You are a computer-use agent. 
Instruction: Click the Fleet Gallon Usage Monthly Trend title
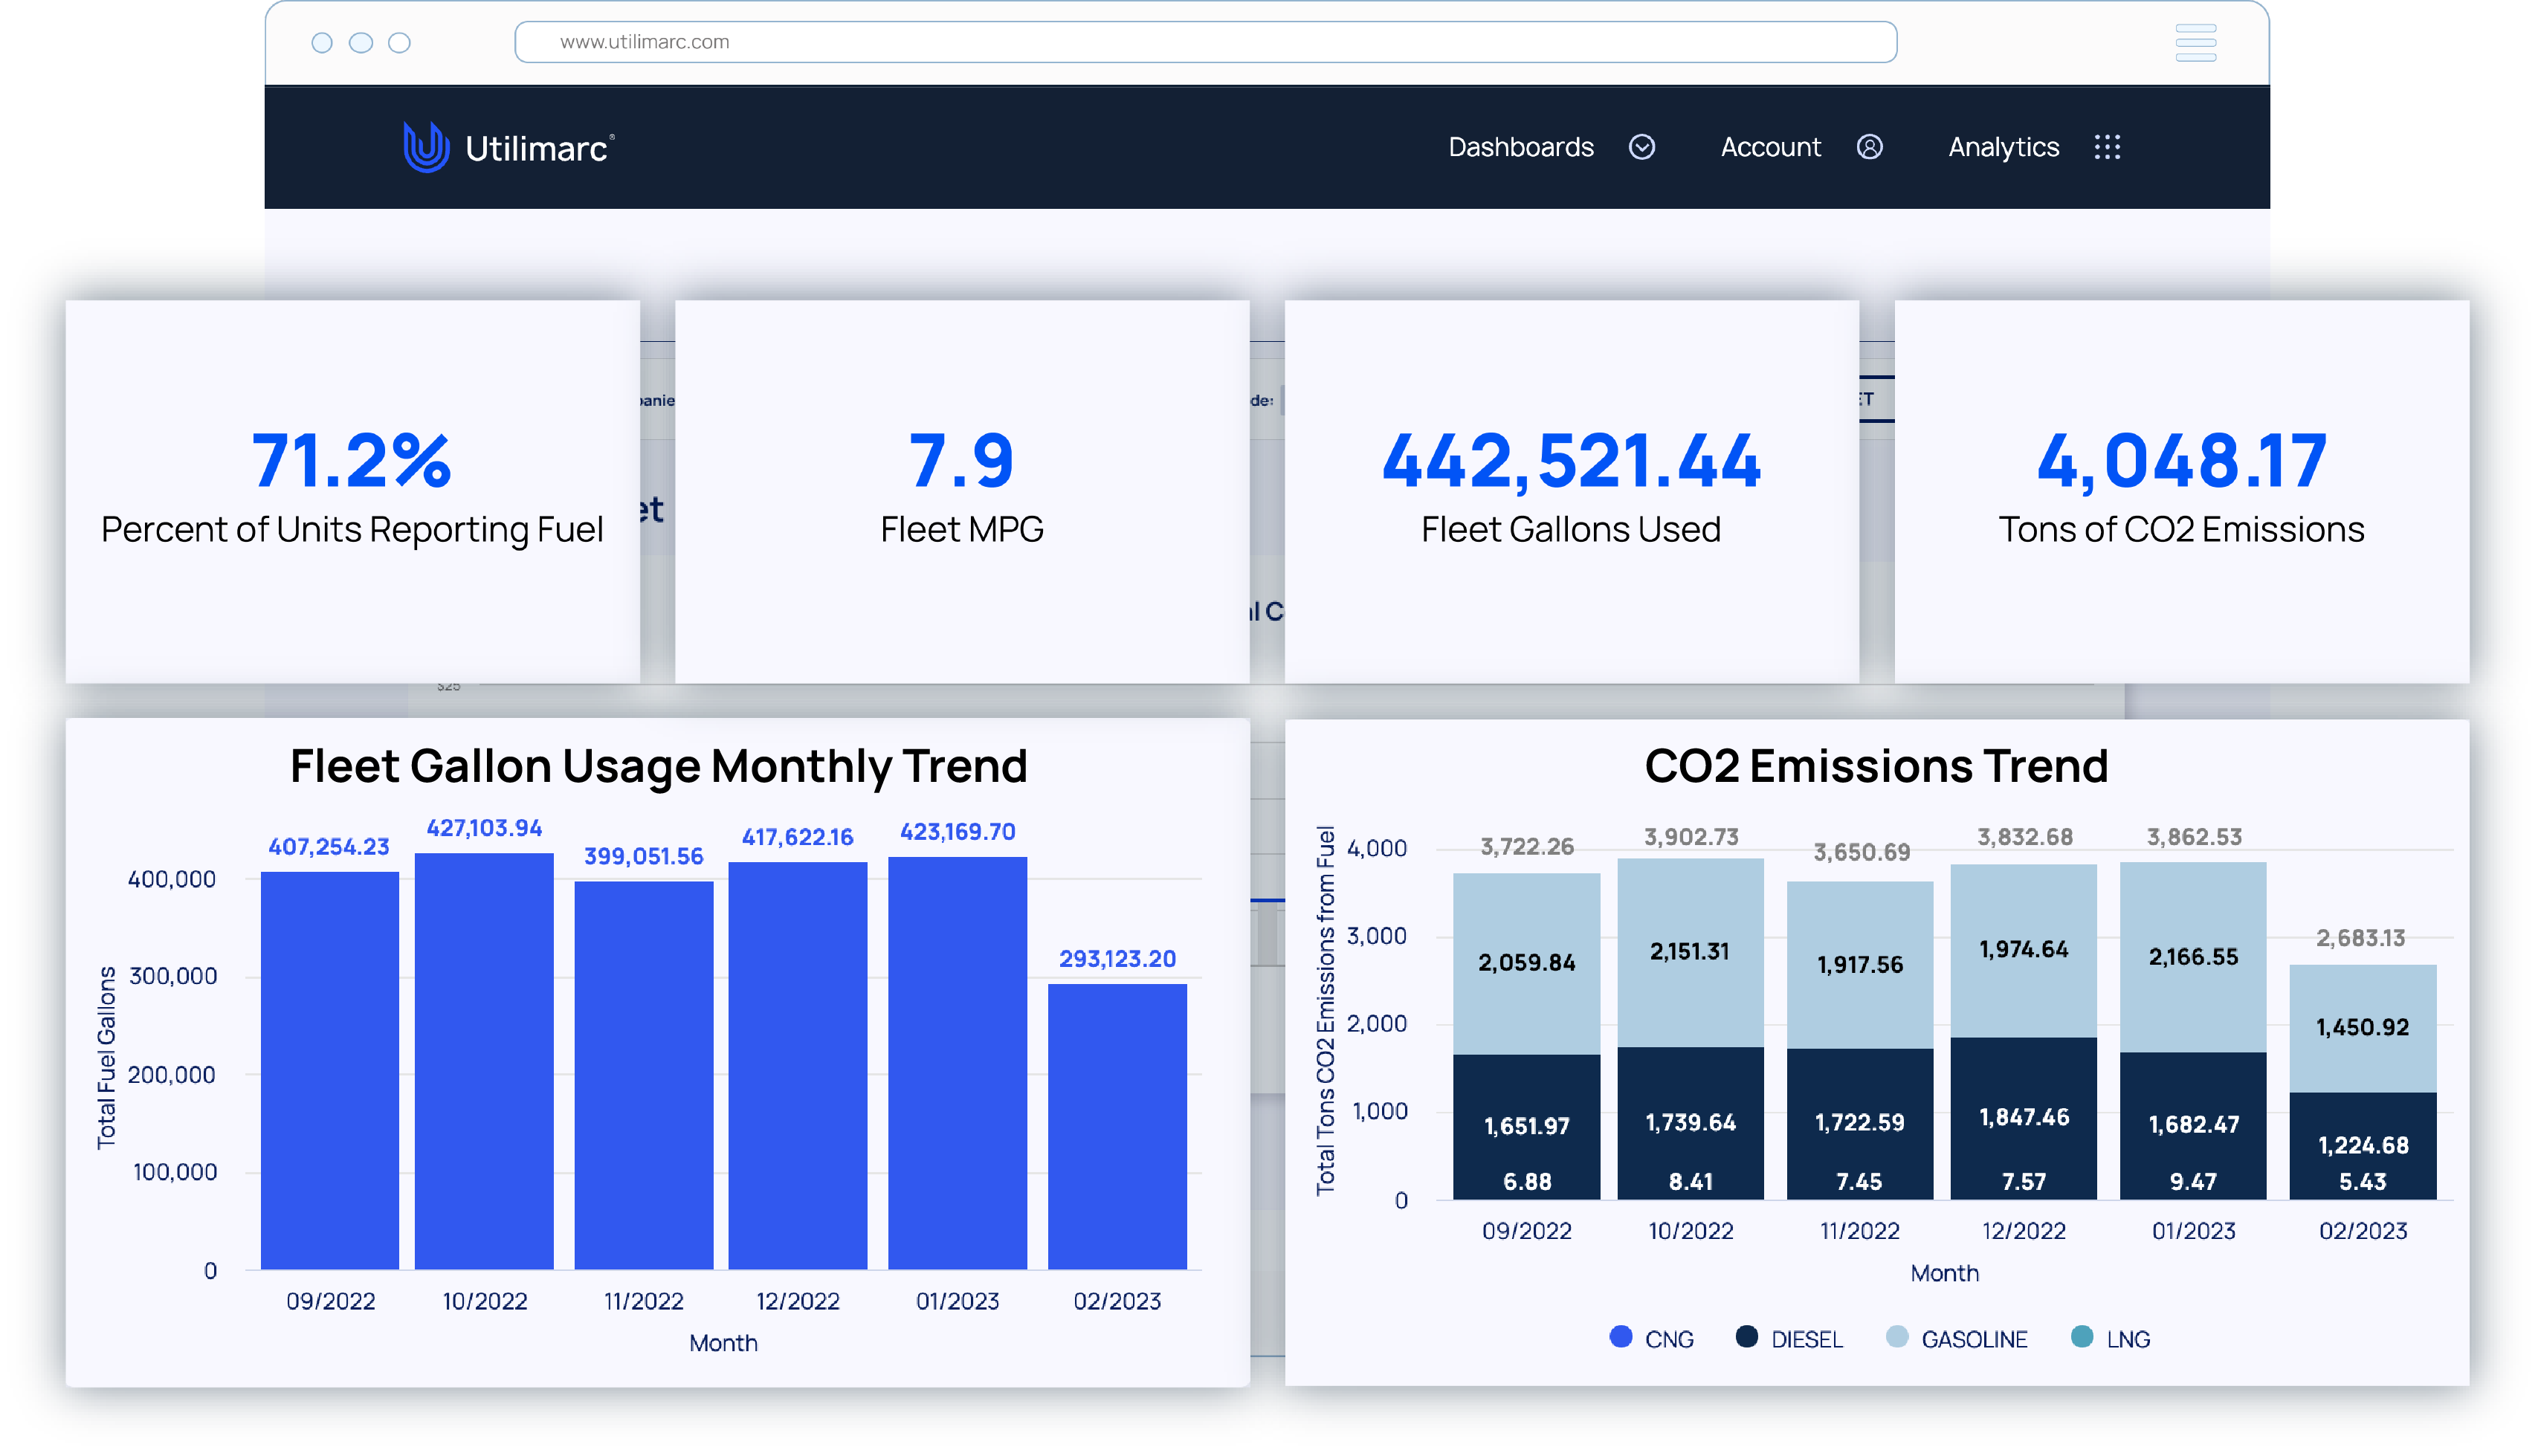point(658,767)
